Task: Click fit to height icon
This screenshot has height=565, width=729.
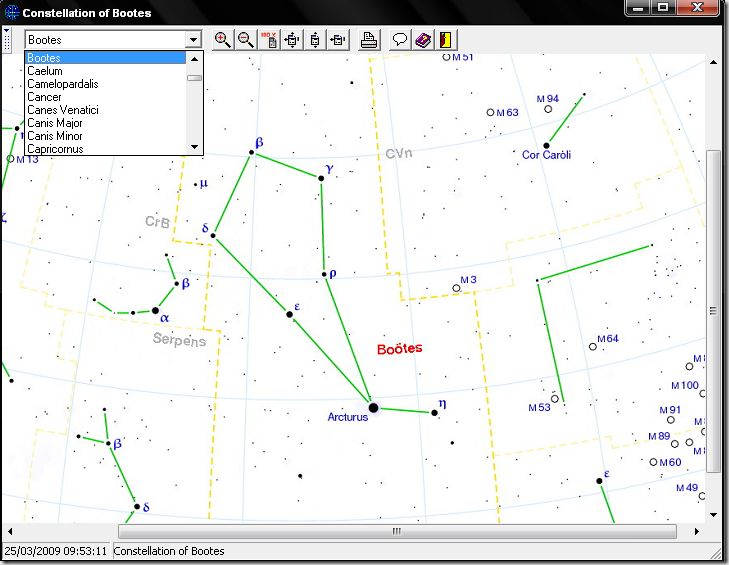Action: coord(315,40)
